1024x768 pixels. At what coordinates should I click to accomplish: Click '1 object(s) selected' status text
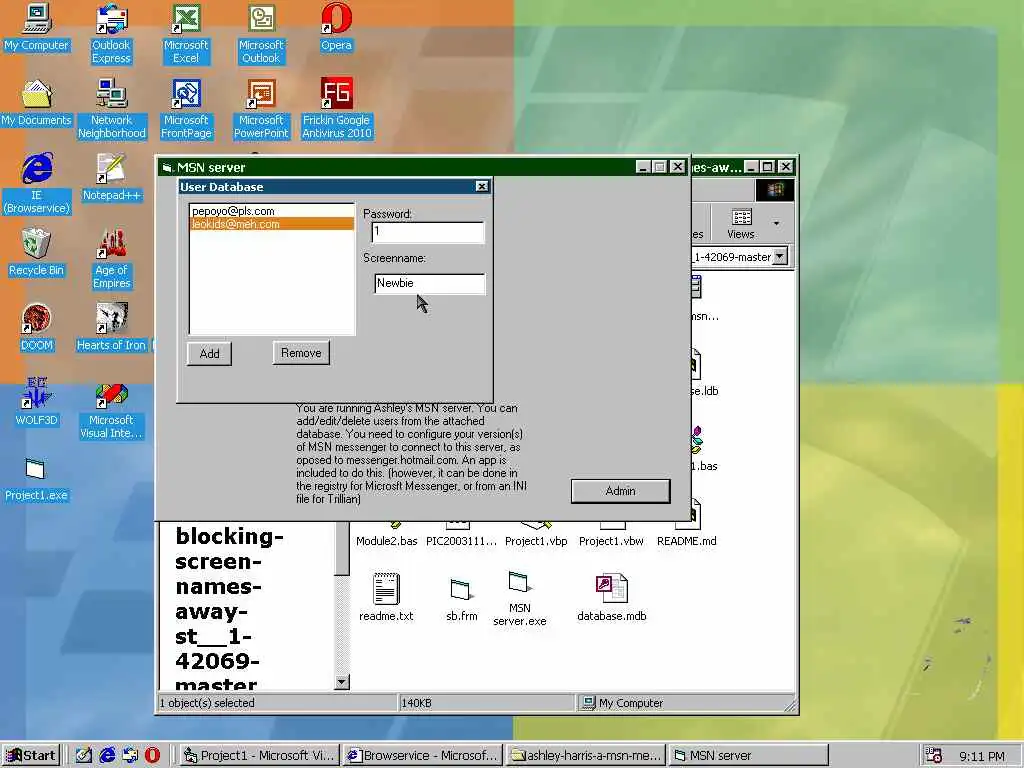click(x=207, y=703)
